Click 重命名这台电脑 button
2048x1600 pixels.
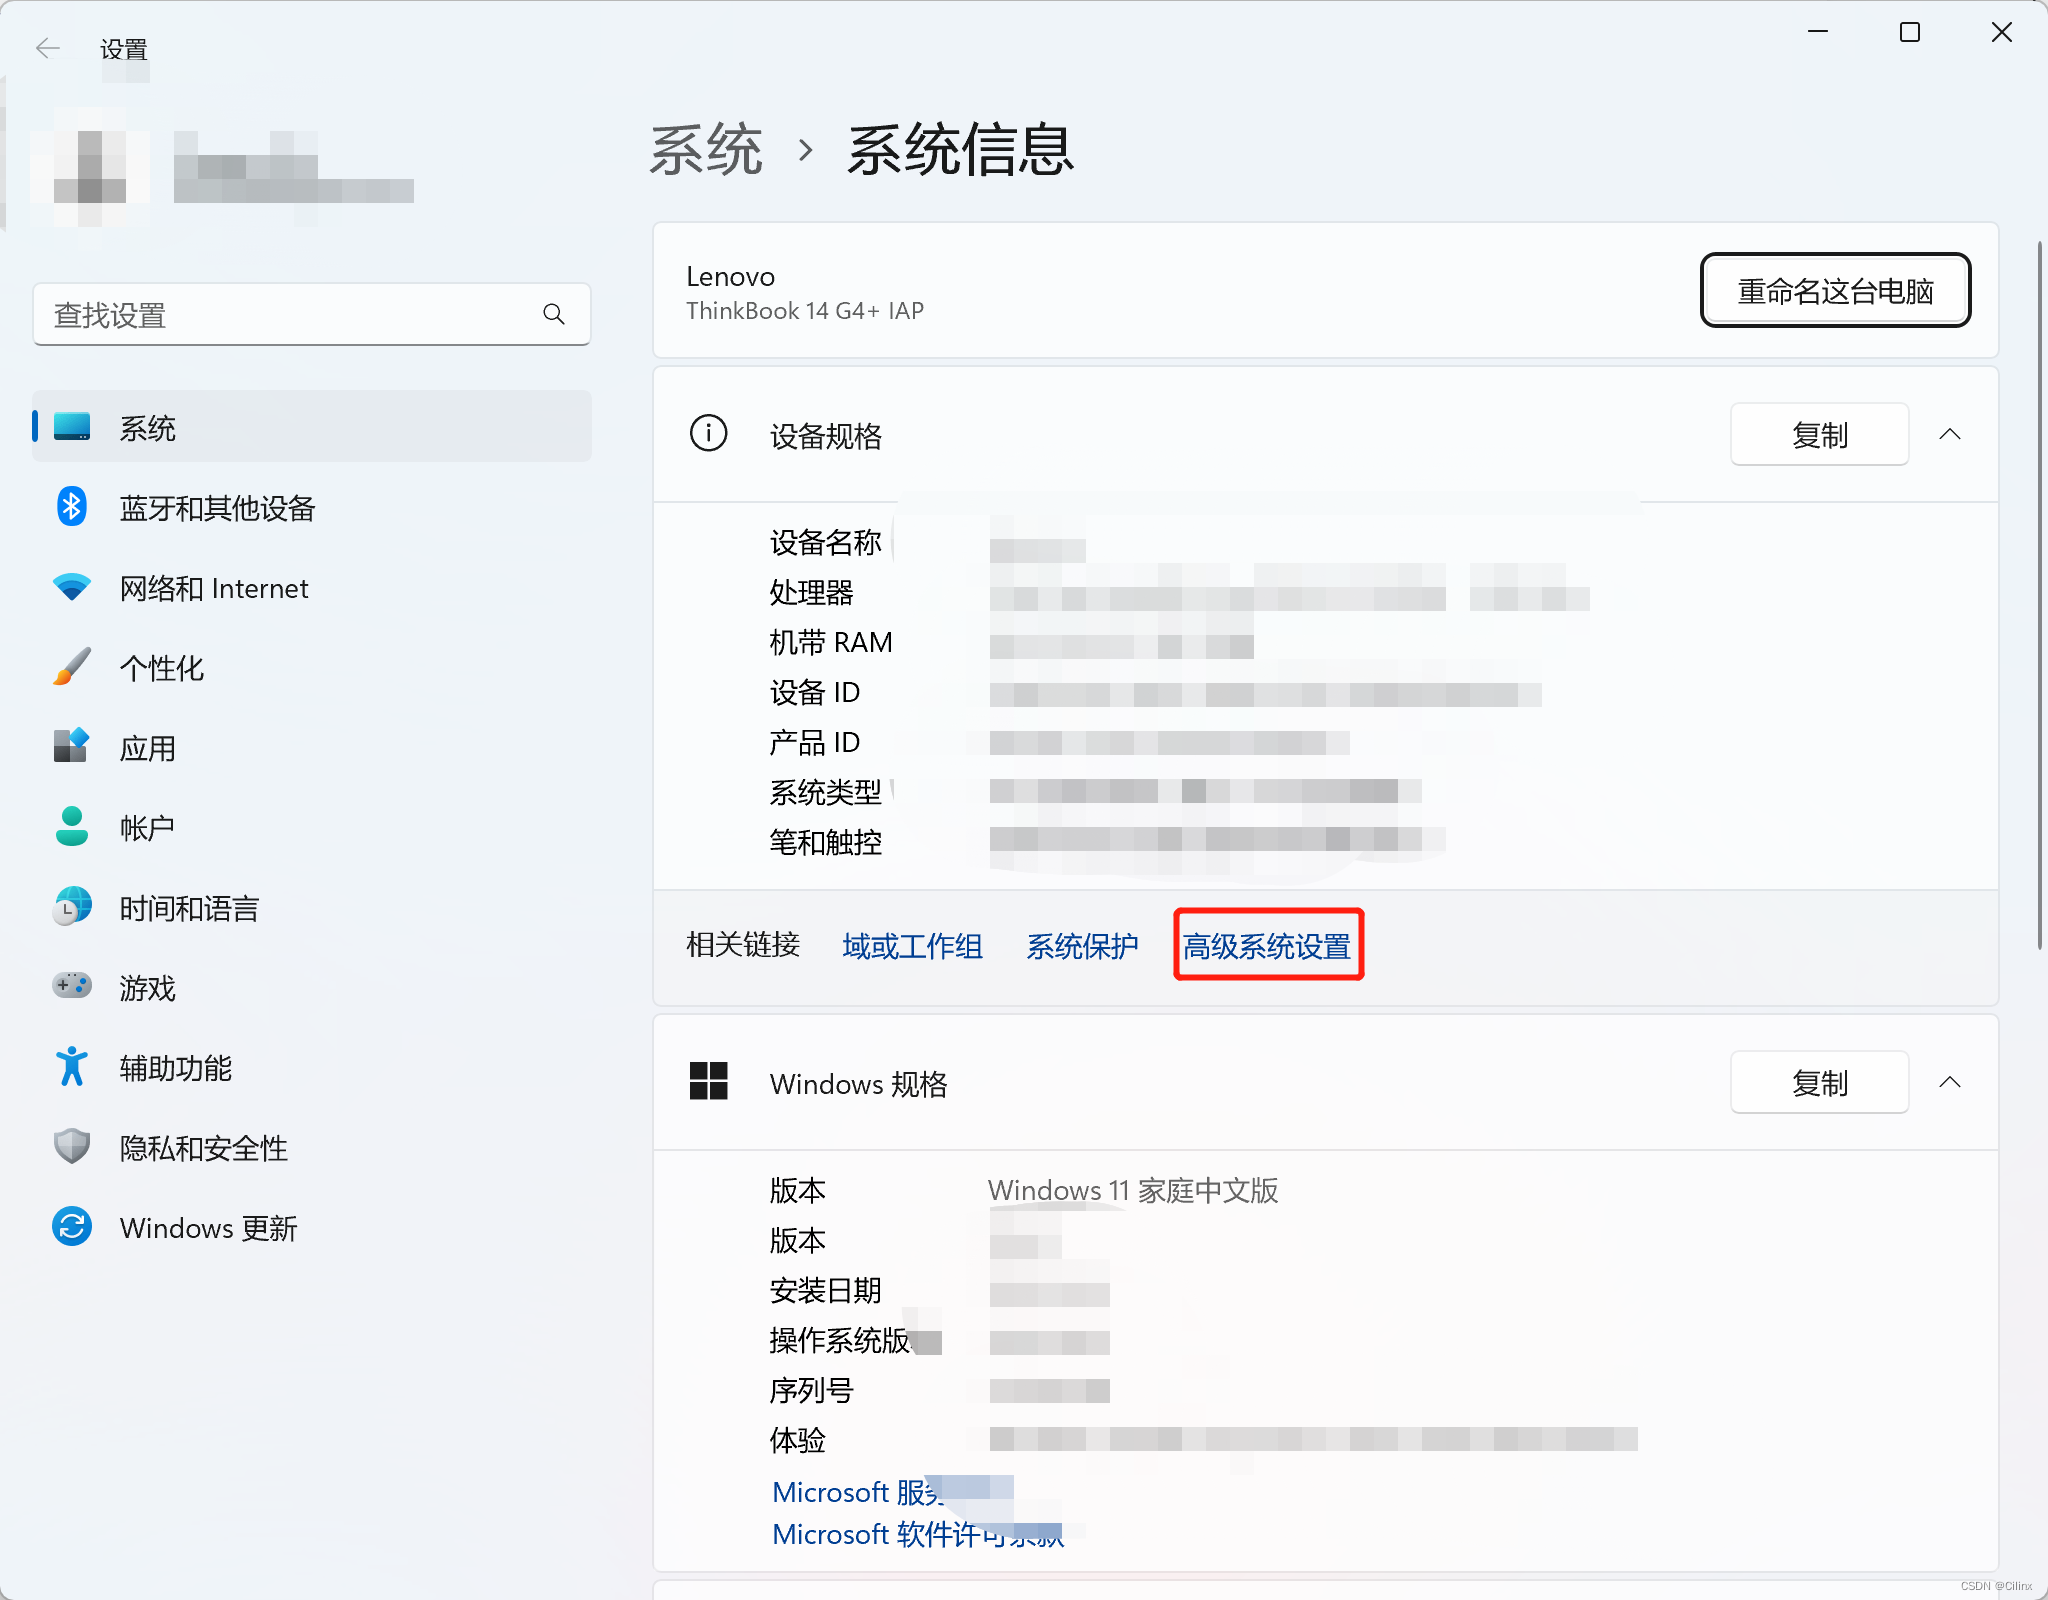click(1835, 291)
